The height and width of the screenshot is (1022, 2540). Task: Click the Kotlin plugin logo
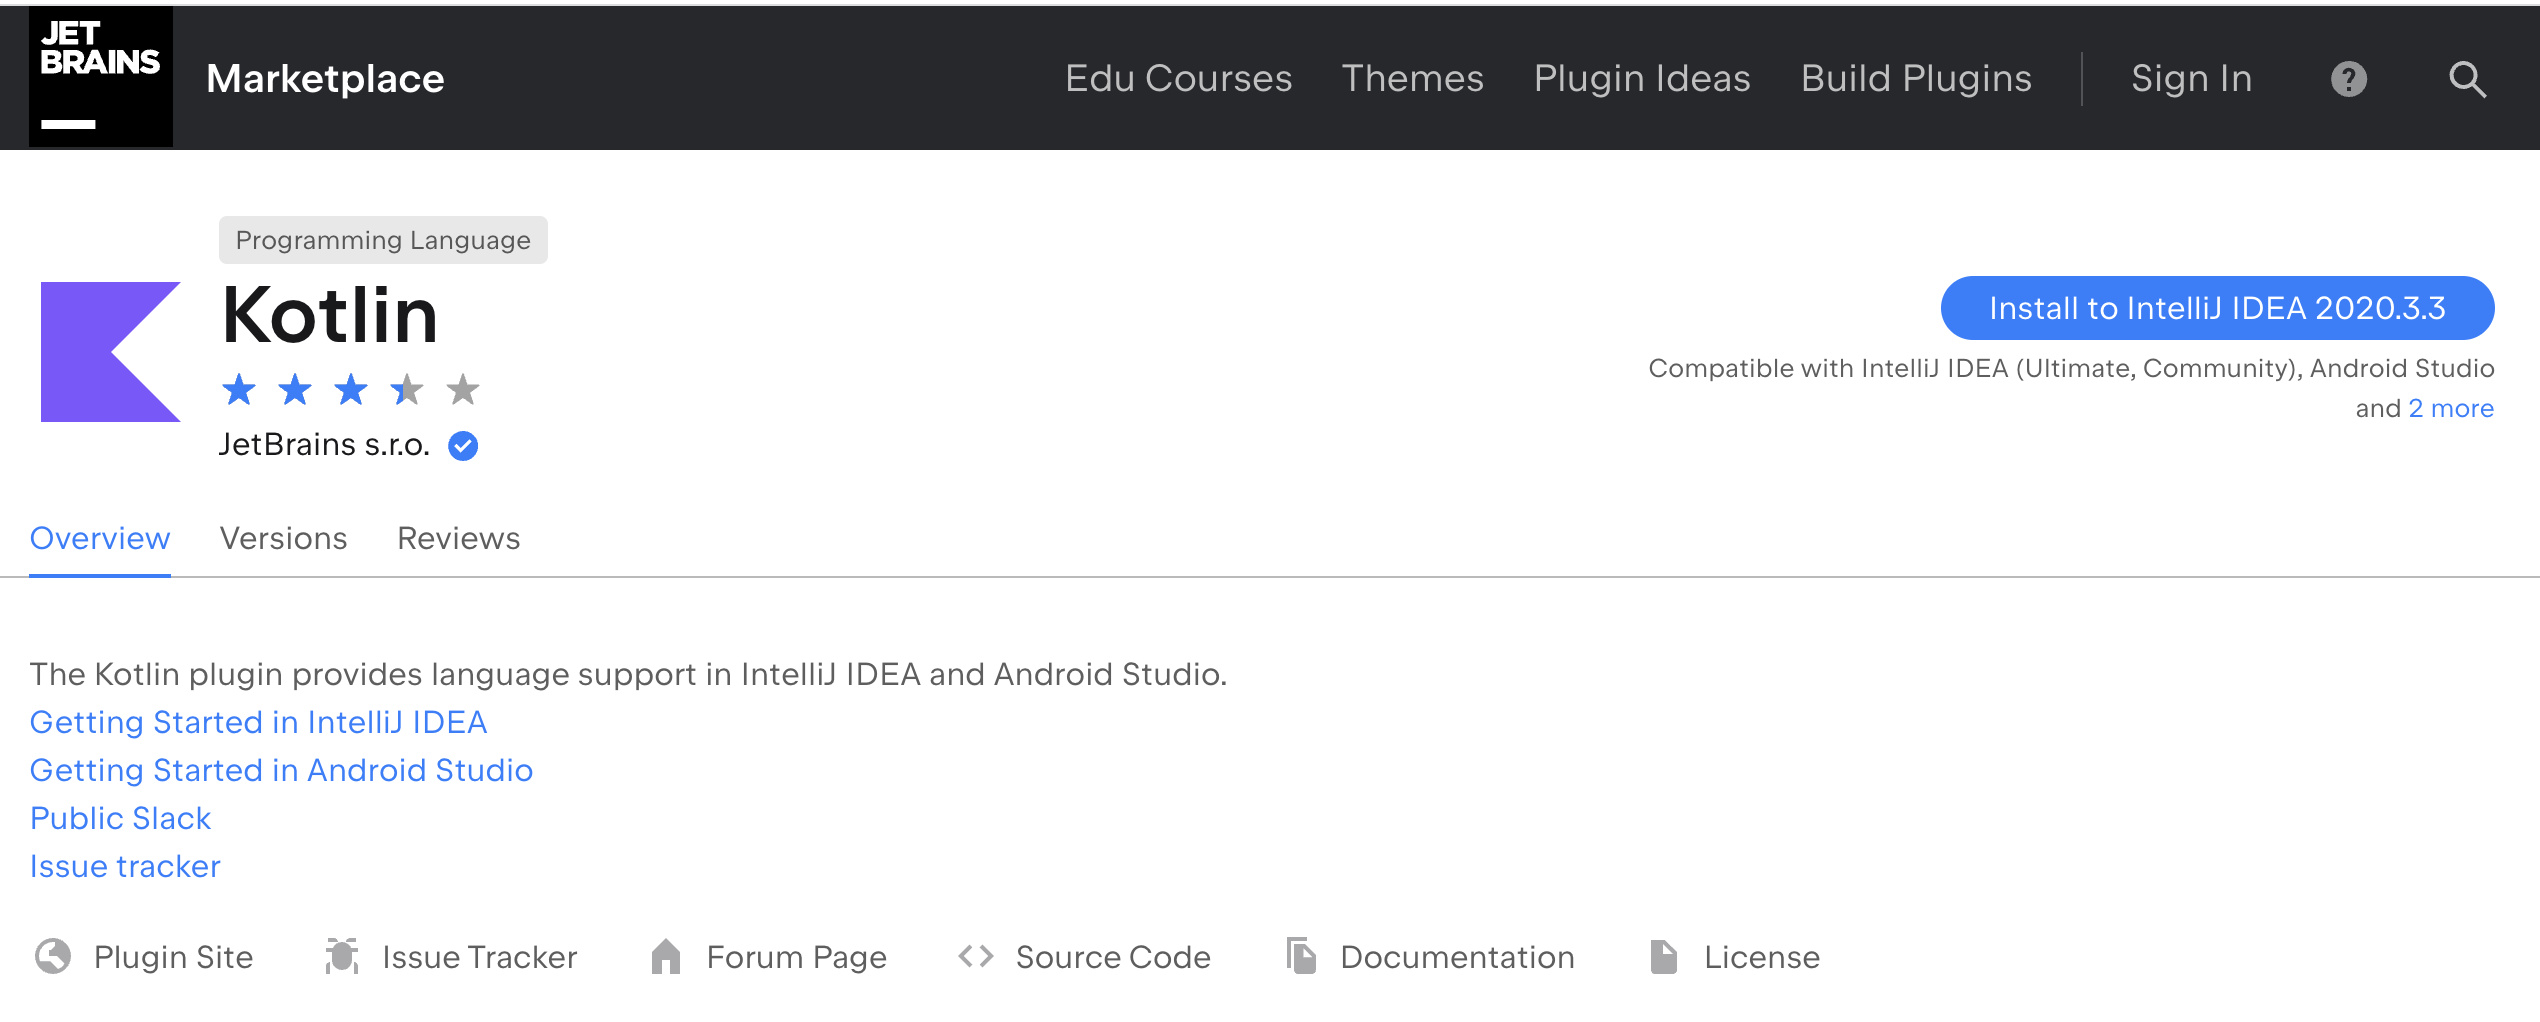point(110,352)
